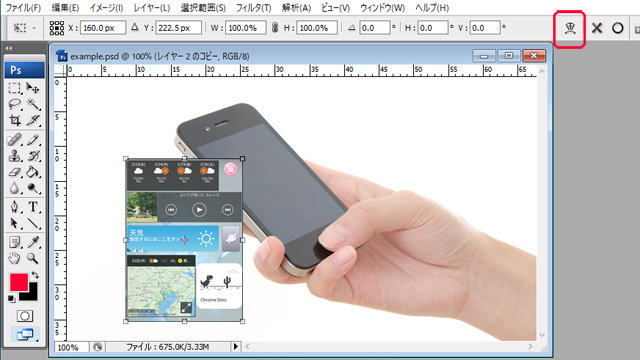Select the Brush tool
The image size is (640, 360).
pos(33,140)
